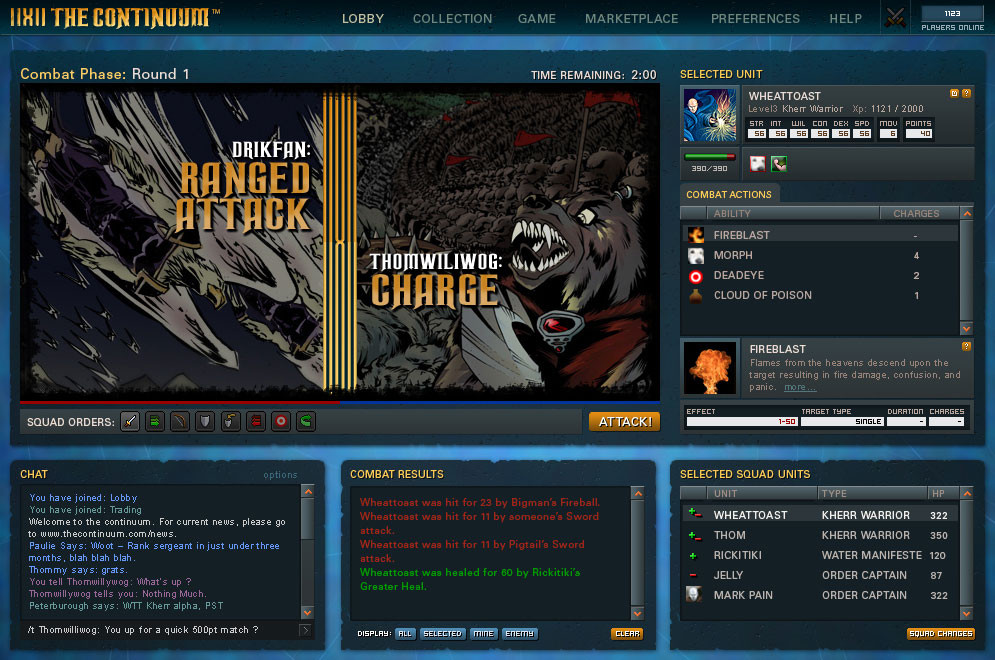The image size is (995, 660).
Task: Select the Morph ability row
Action: [820, 255]
